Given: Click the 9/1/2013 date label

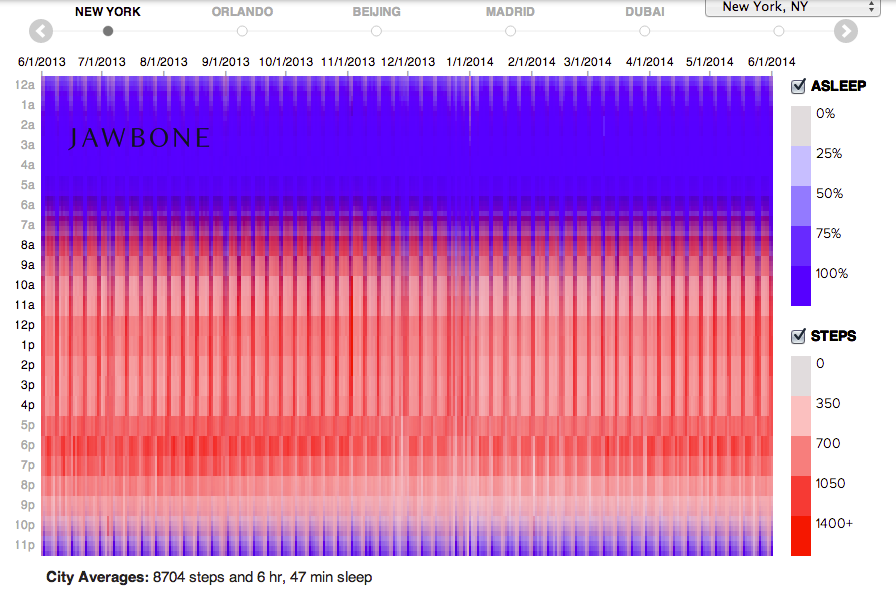Looking at the screenshot, I should coord(225,62).
